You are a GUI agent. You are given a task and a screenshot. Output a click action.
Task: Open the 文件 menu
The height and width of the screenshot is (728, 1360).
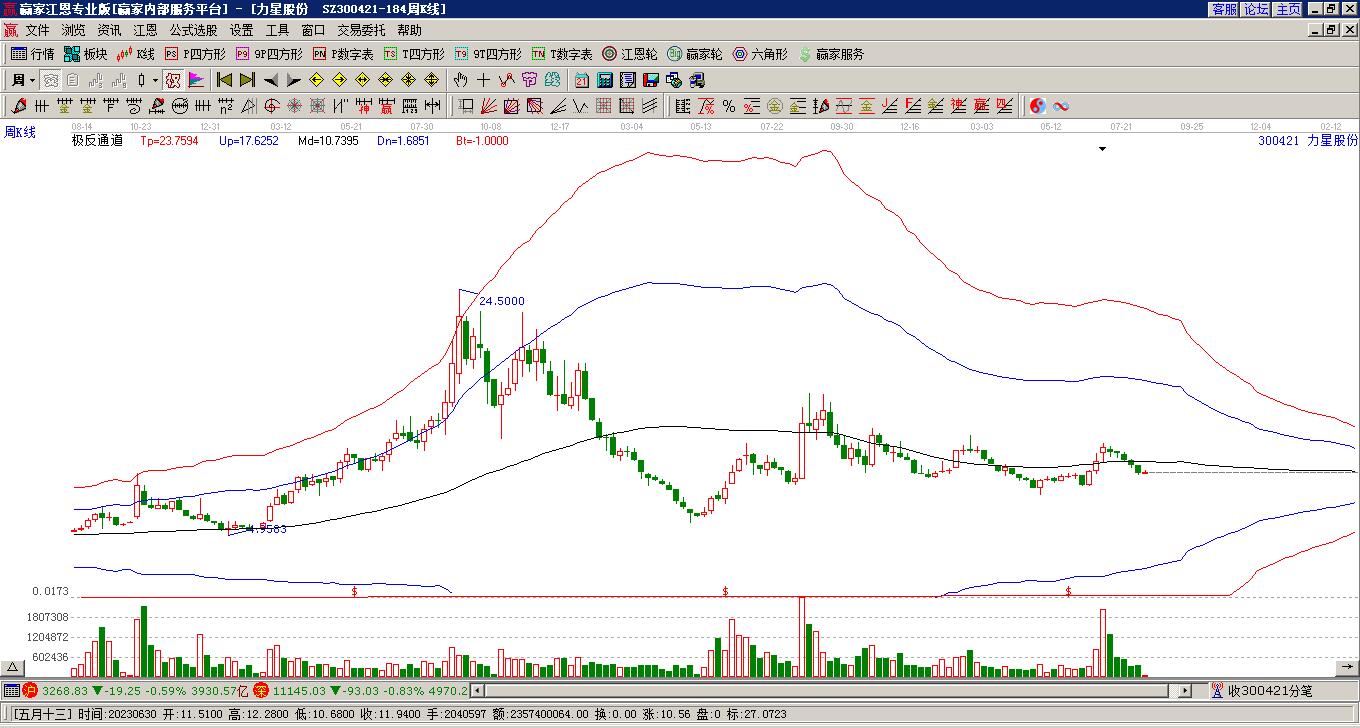[37, 30]
